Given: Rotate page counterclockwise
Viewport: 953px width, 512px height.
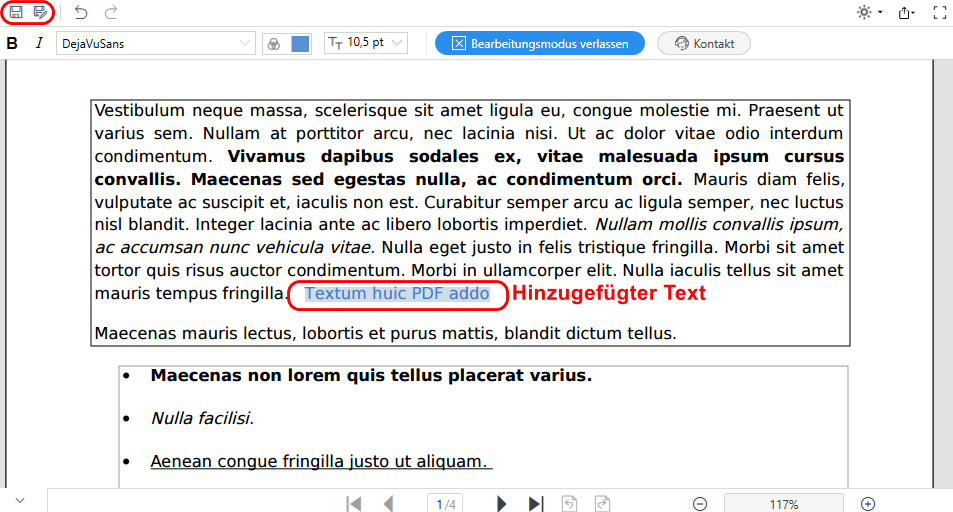Looking at the screenshot, I should 569,503.
